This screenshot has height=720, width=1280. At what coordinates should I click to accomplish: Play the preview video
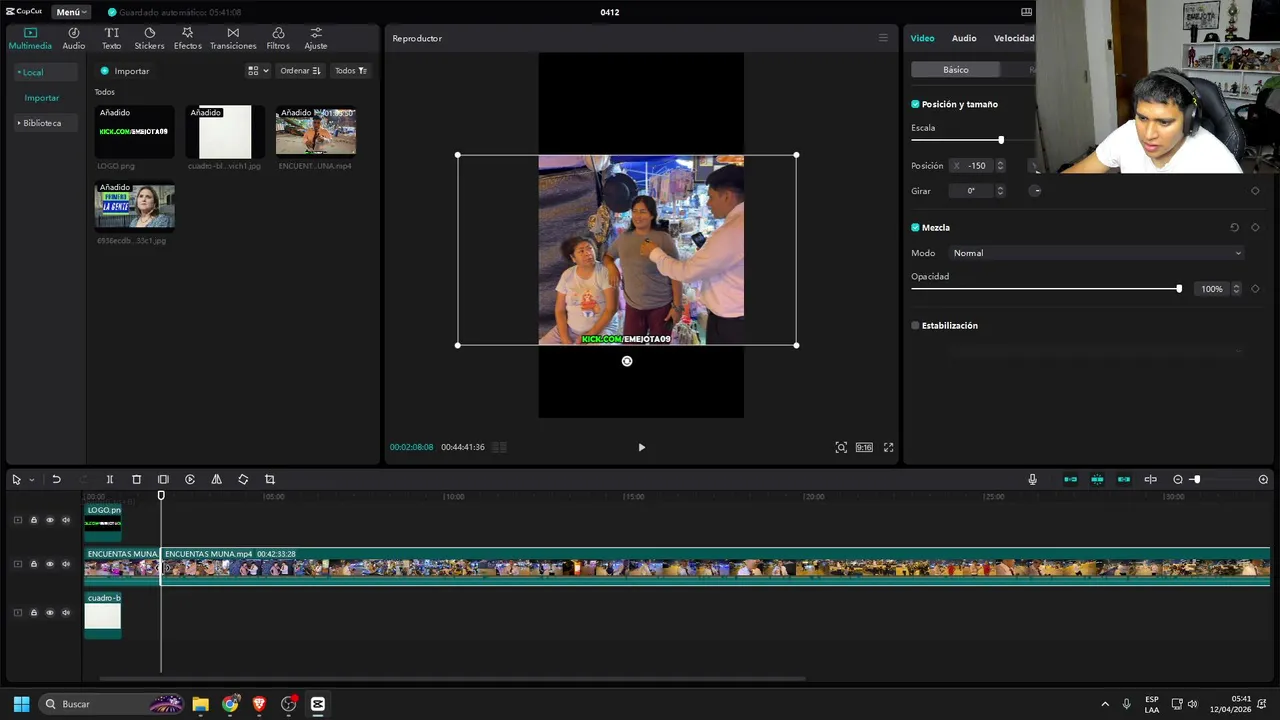click(641, 447)
